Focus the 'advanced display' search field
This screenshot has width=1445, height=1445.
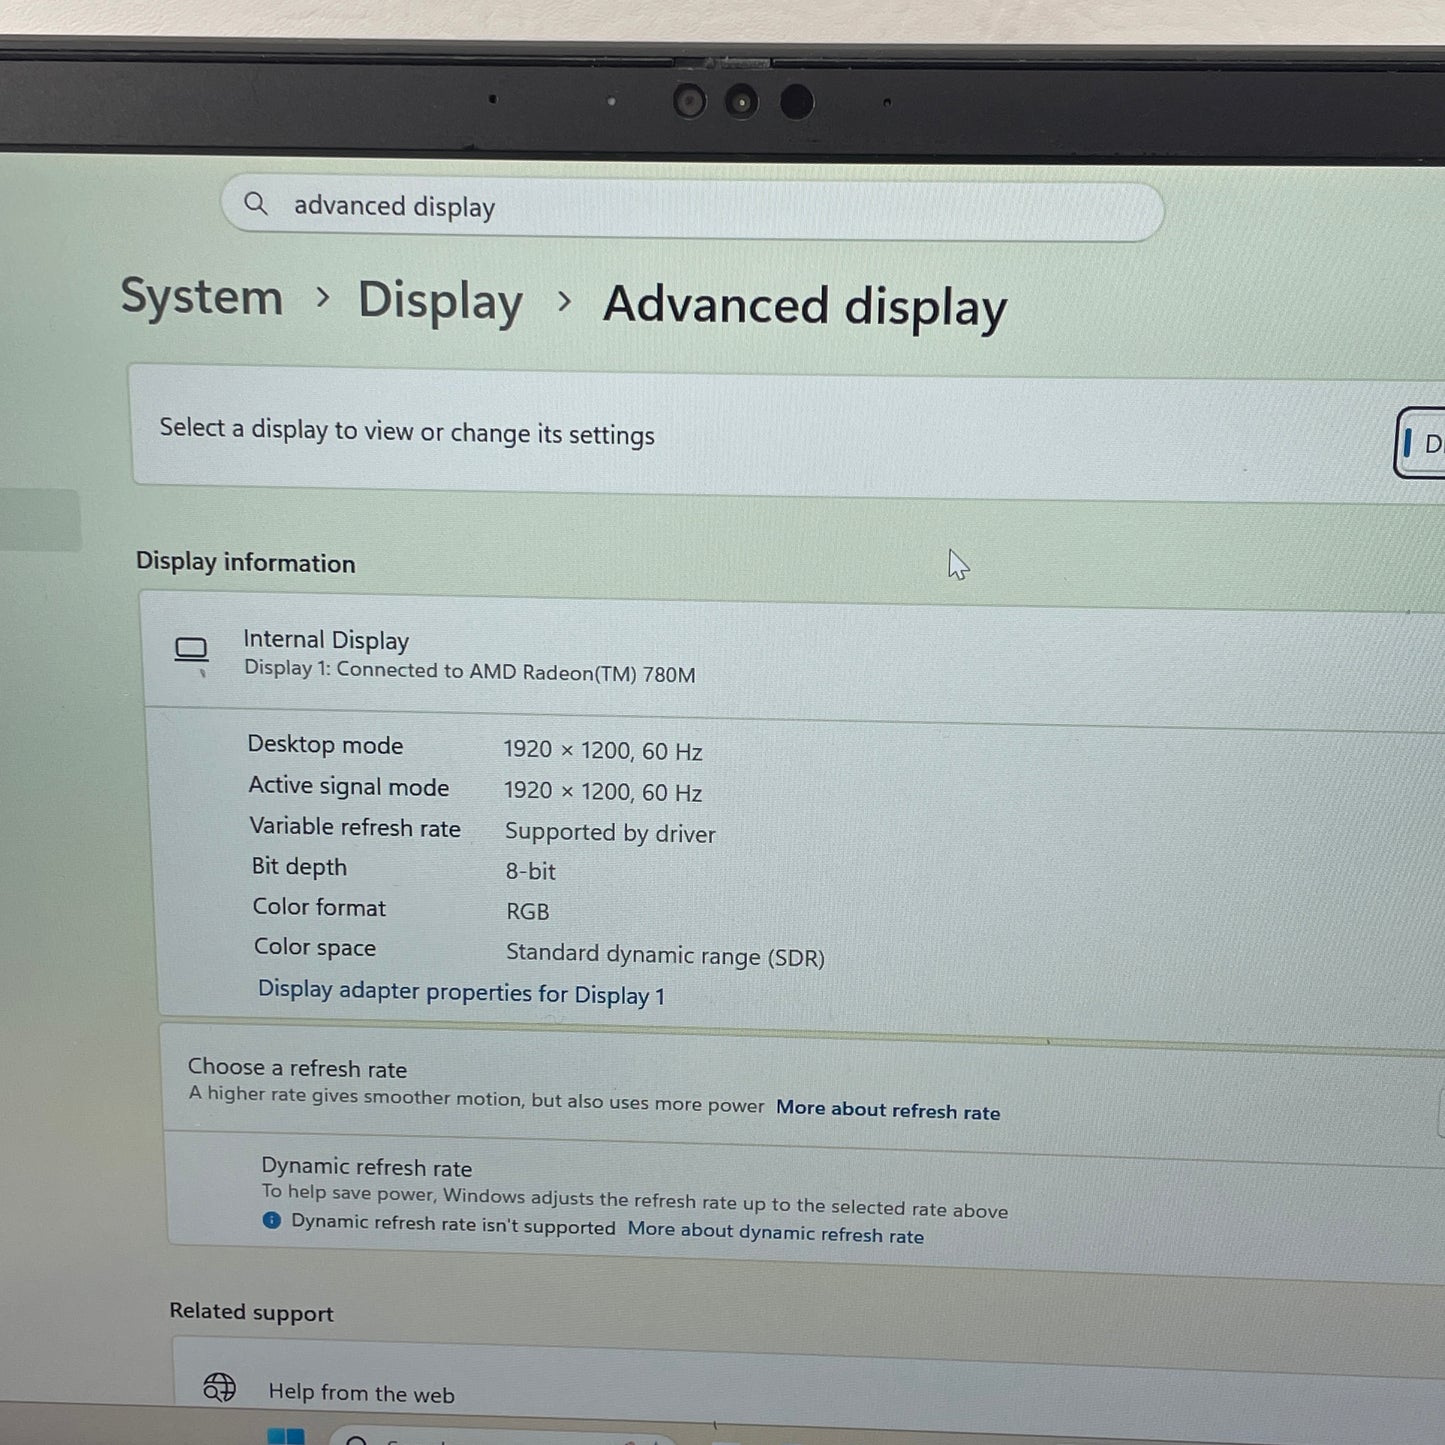(692, 209)
